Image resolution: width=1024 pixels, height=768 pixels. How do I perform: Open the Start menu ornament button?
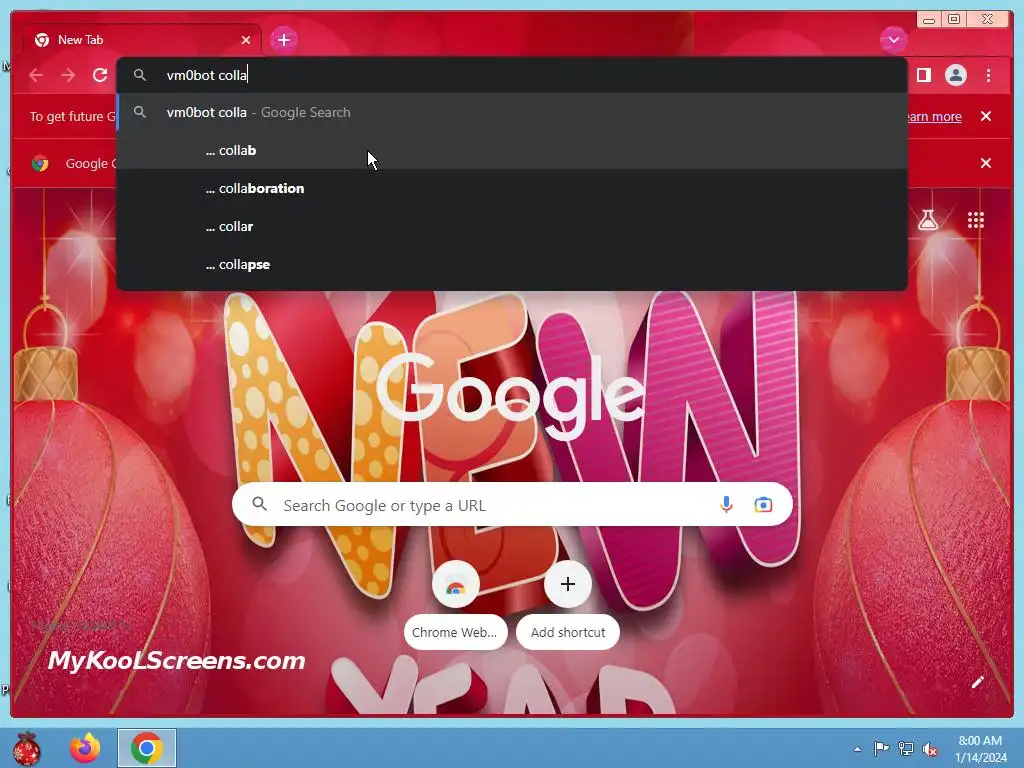(27, 748)
